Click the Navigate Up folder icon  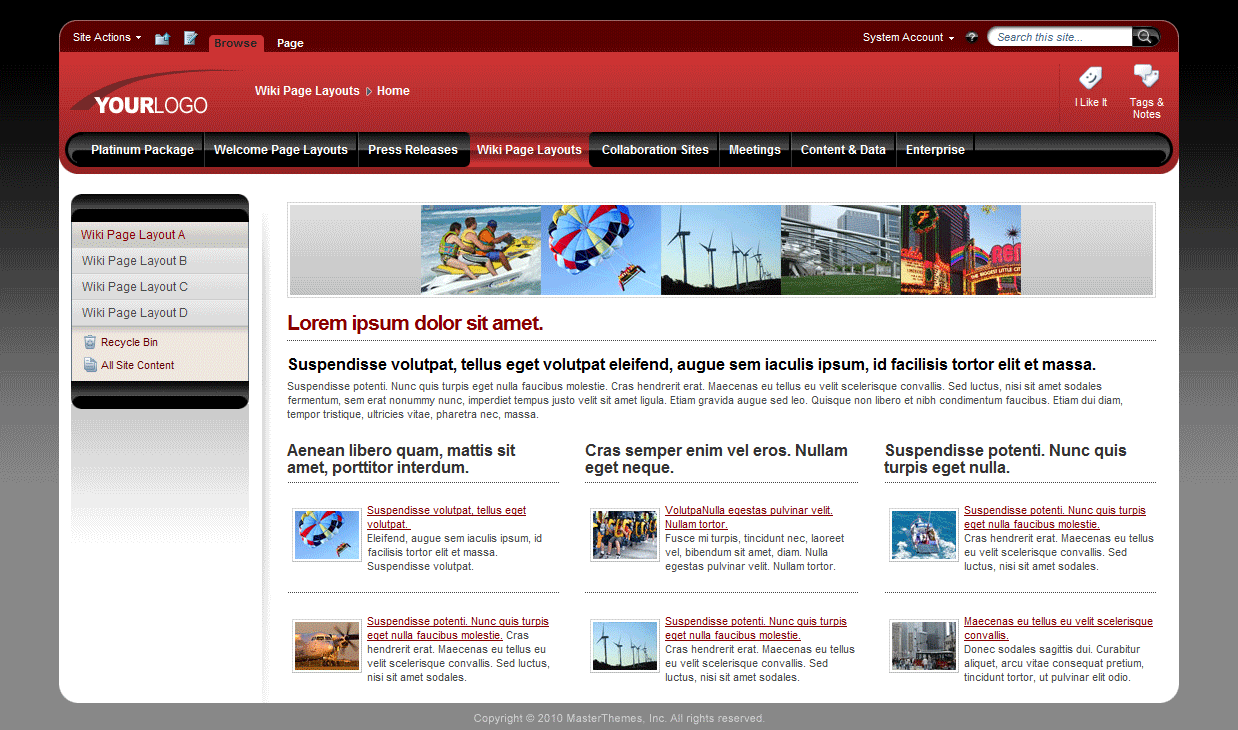[162, 37]
